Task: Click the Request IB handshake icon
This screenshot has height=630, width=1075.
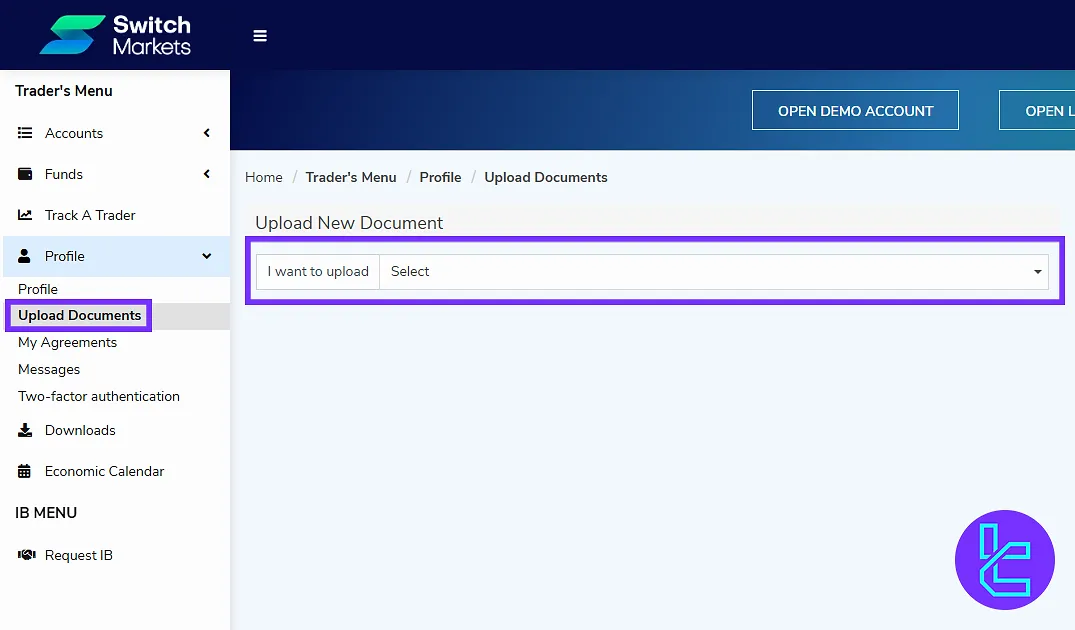Action: pyautogui.click(x=26, y=555)
